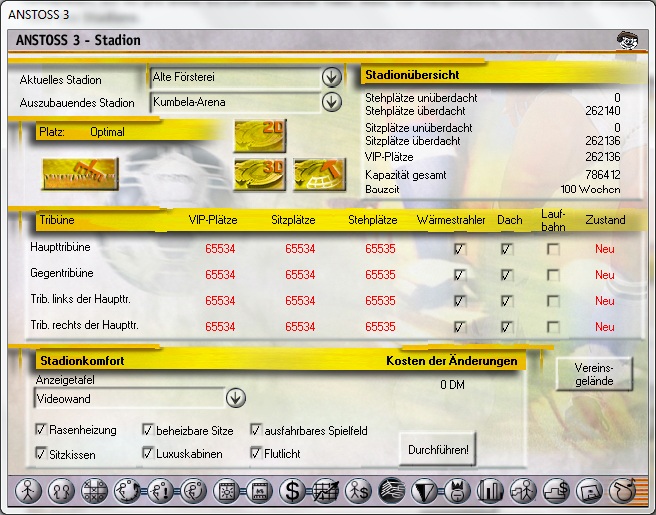Viewport: 656px width, 515px height.
Task: Toggle Dach checkbox for Gegentribüne
Action: pos(507,275)
